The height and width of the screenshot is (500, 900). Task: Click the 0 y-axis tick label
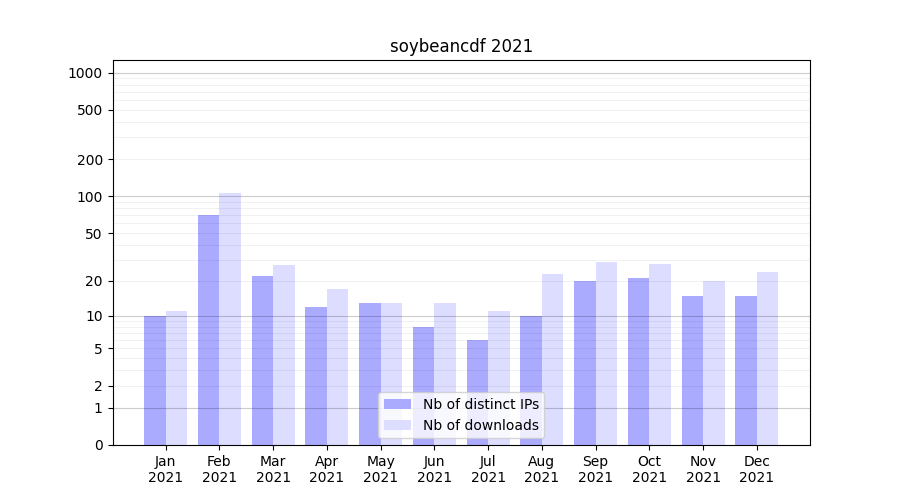point(98,445)
